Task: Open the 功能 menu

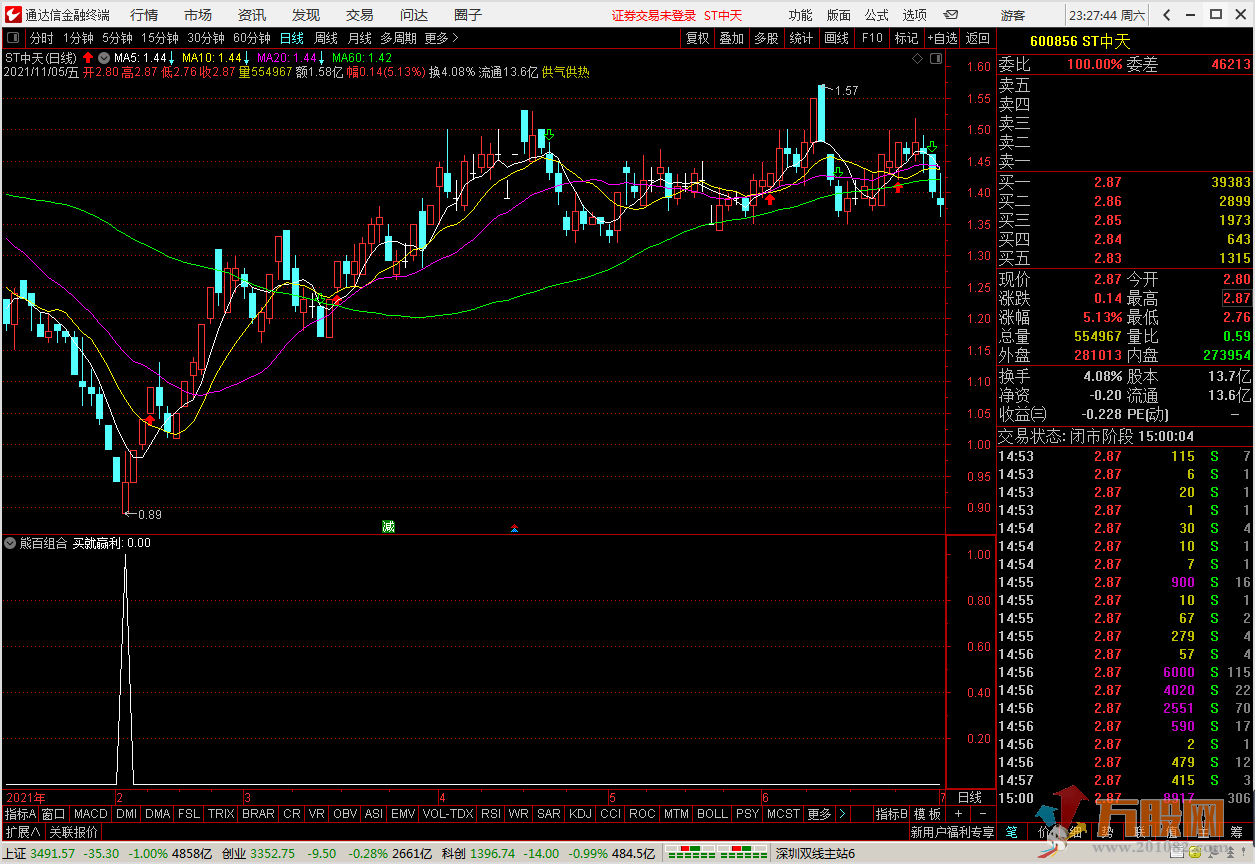Action: 800,15
